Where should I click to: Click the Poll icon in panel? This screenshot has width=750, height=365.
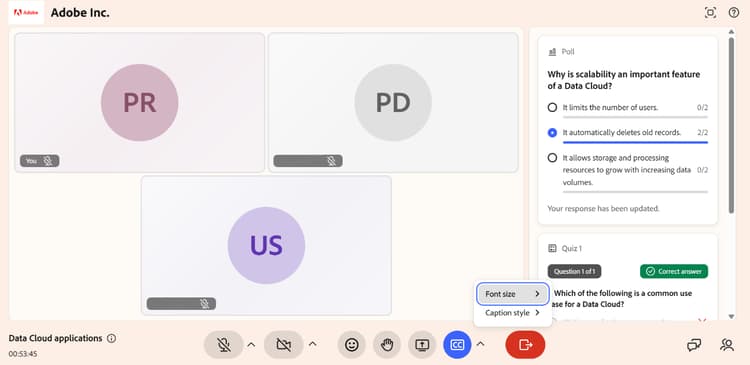point(552,52)
